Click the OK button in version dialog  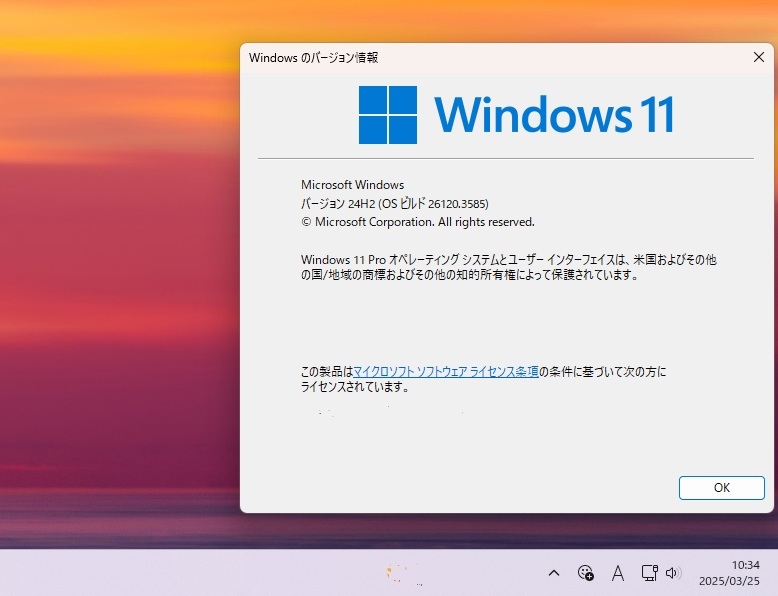721,488
